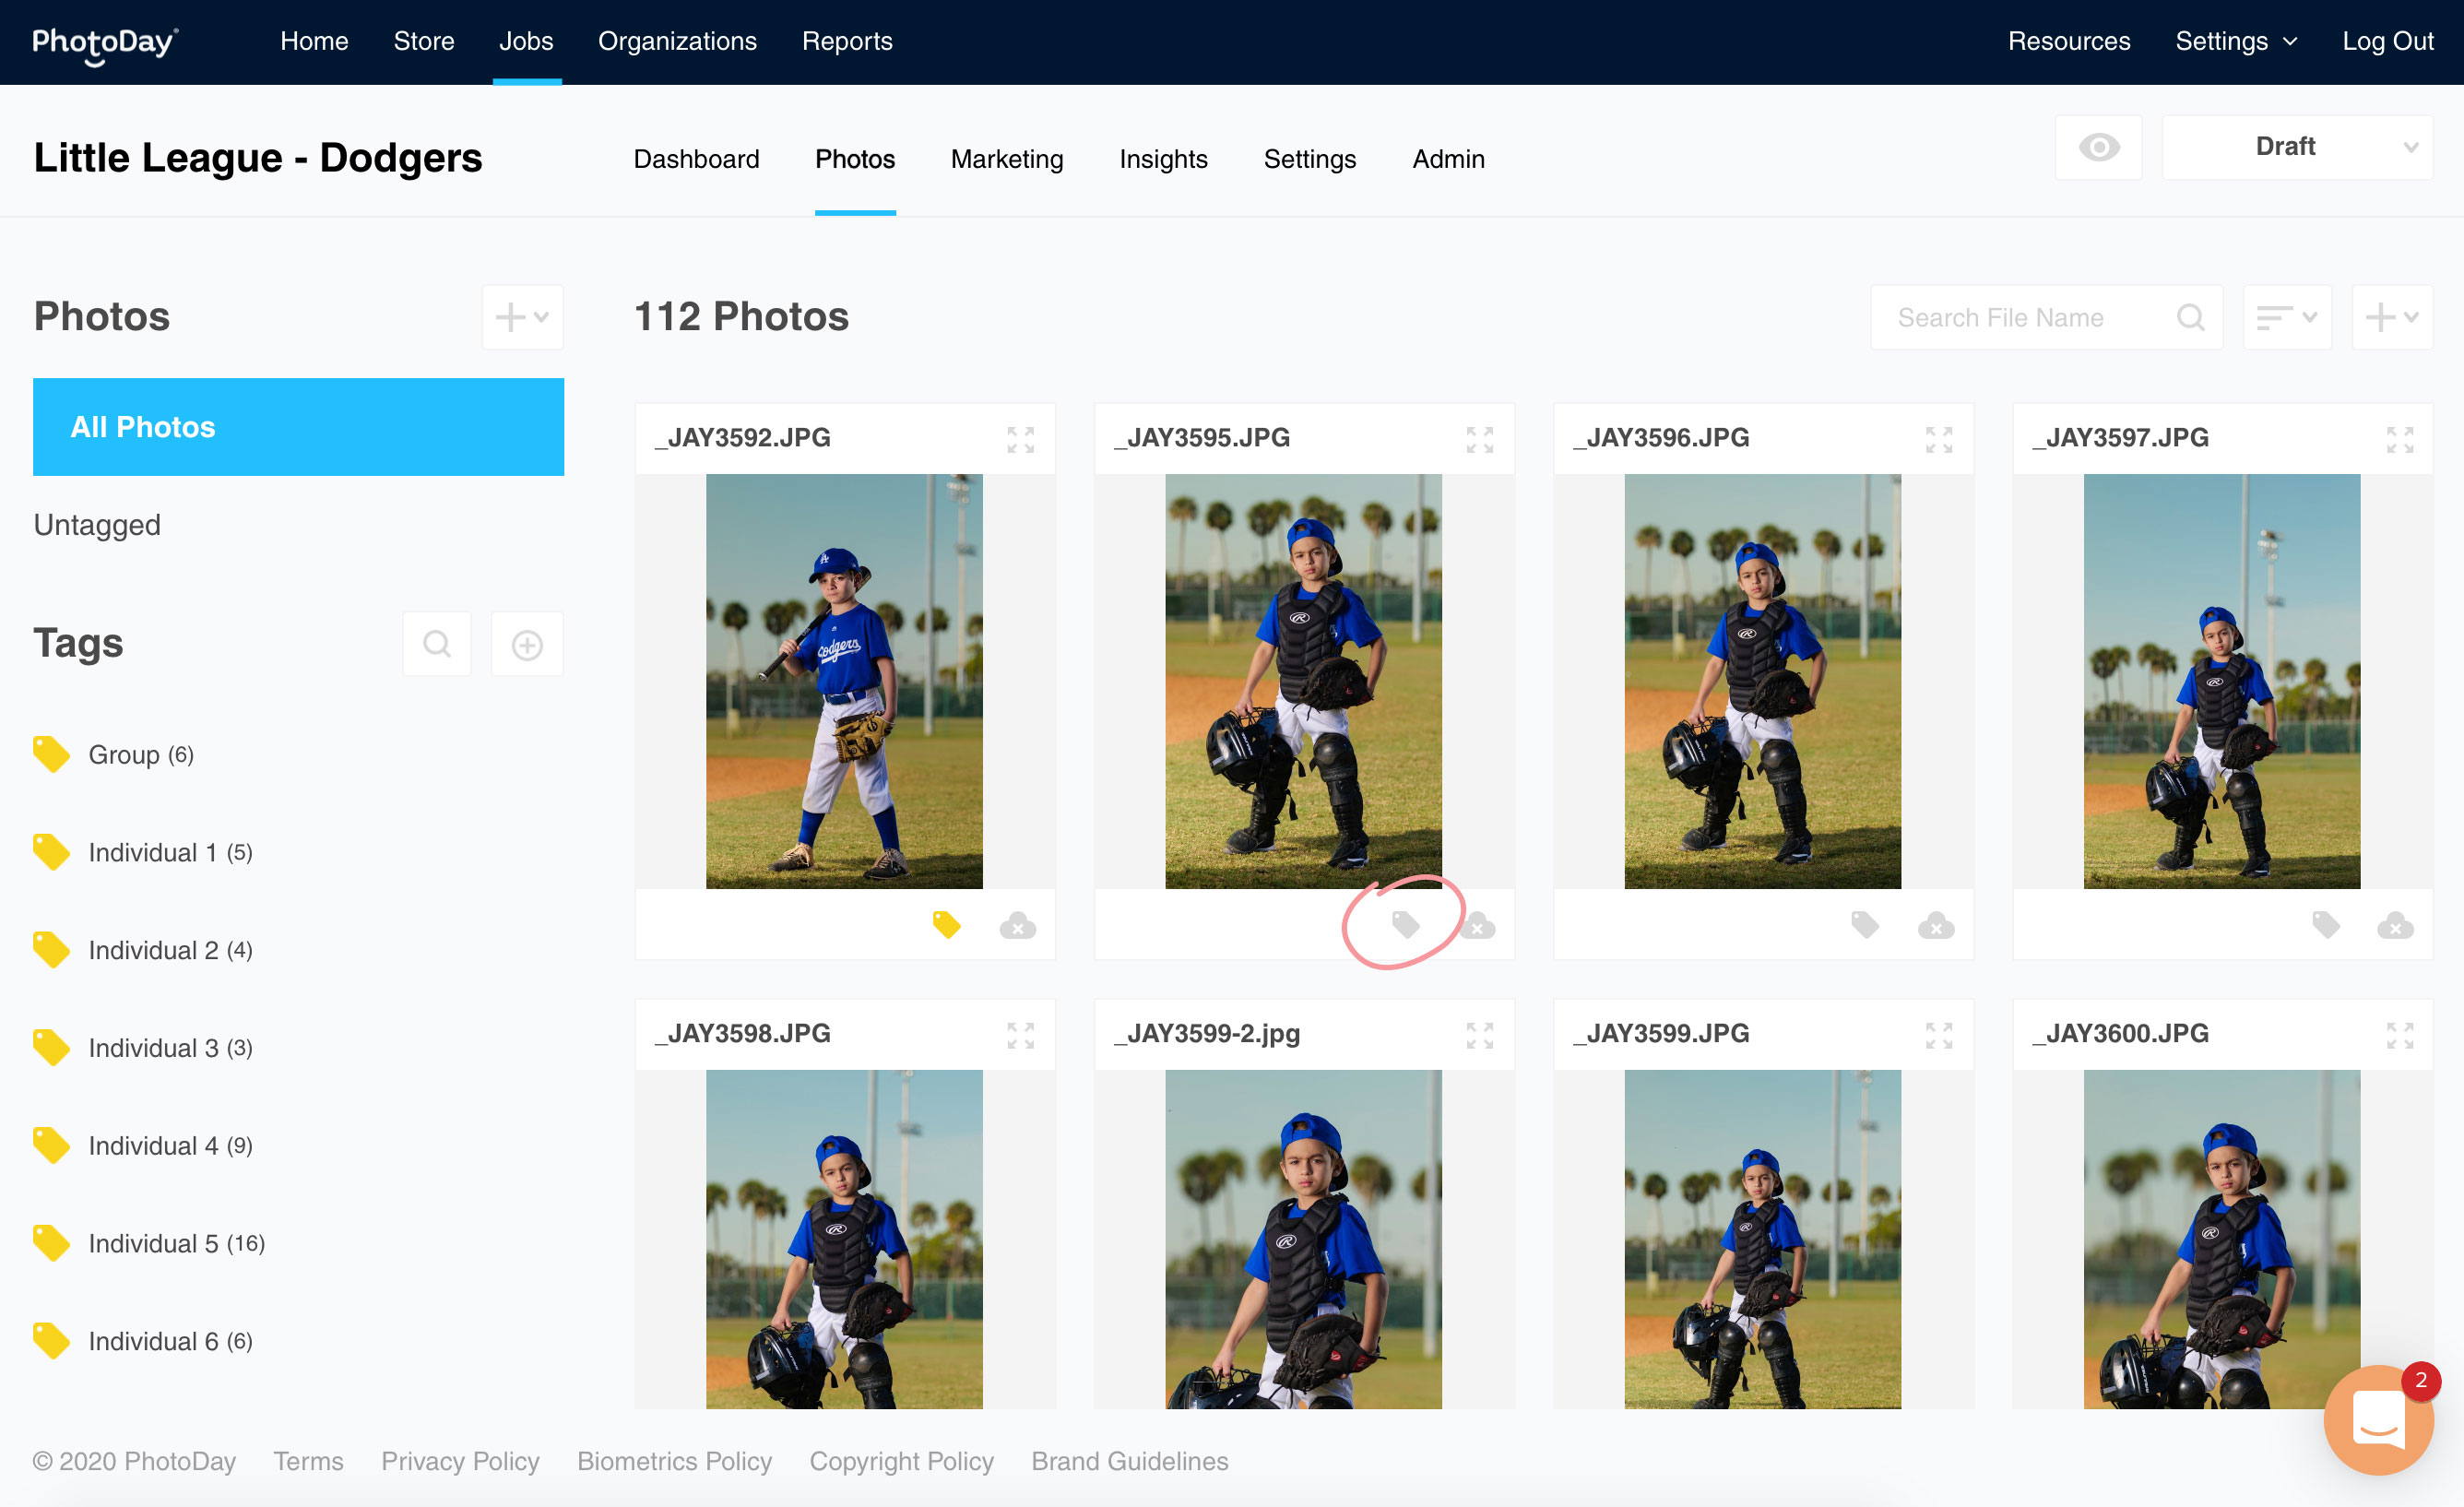The image size is (2464, 1507).
Task: Expand the Settings menu in top navigation
Action: click(x=2235, y=41)
